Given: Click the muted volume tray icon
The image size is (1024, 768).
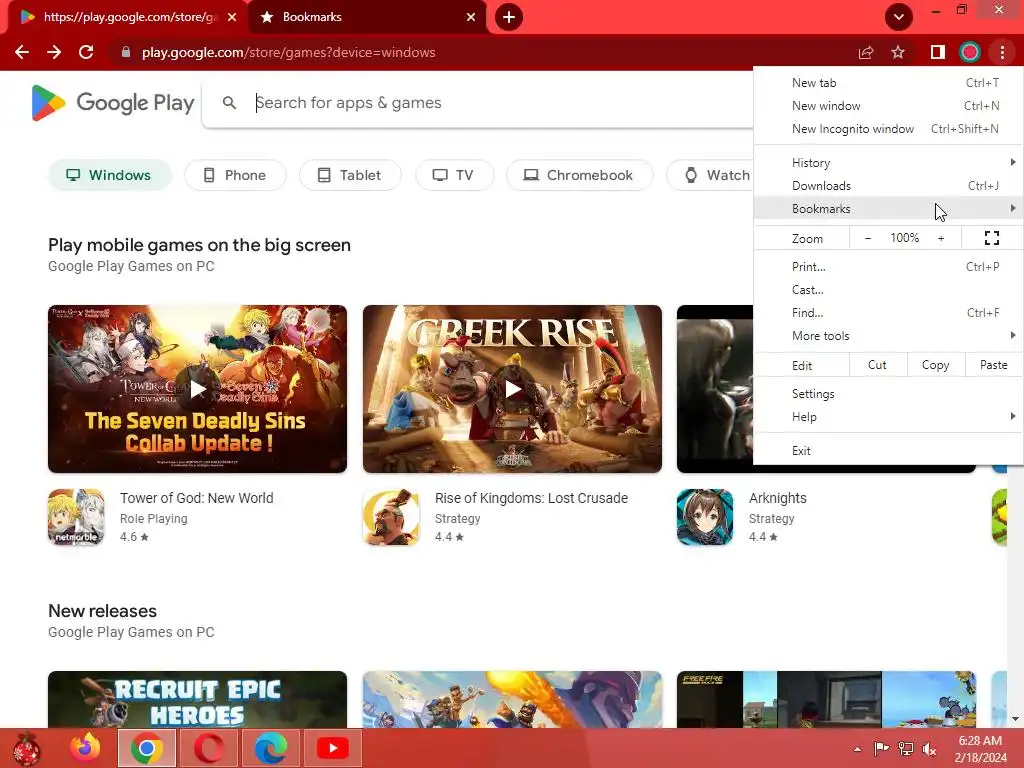Looking at the screenshot, I should [929, 749].
